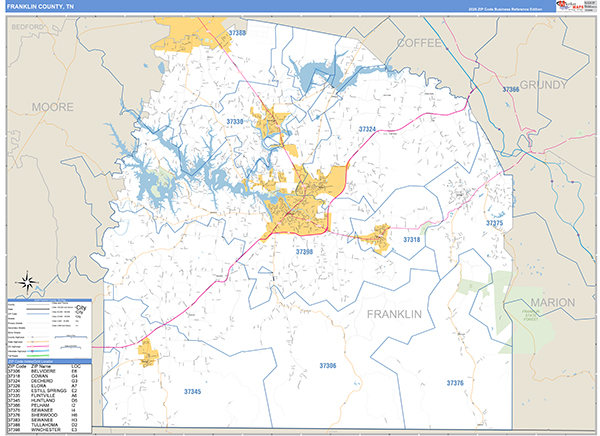Click the GRUNDY county label
The height and width of the screenshot is (436, 600).
[543, 85]
